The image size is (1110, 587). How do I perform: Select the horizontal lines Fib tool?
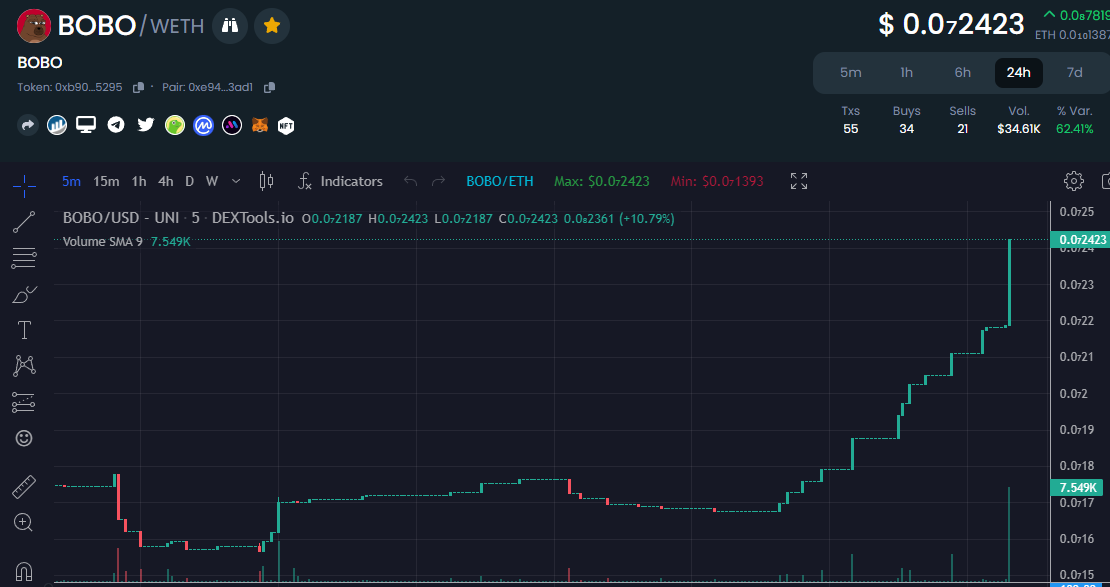pos(24,258)
